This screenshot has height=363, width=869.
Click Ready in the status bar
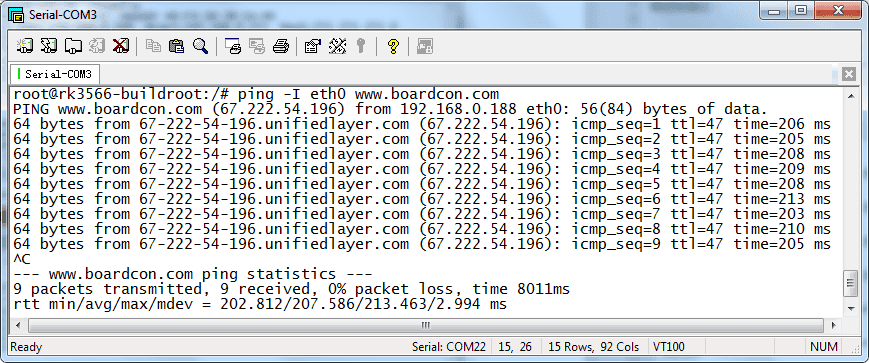coord(26,347)
